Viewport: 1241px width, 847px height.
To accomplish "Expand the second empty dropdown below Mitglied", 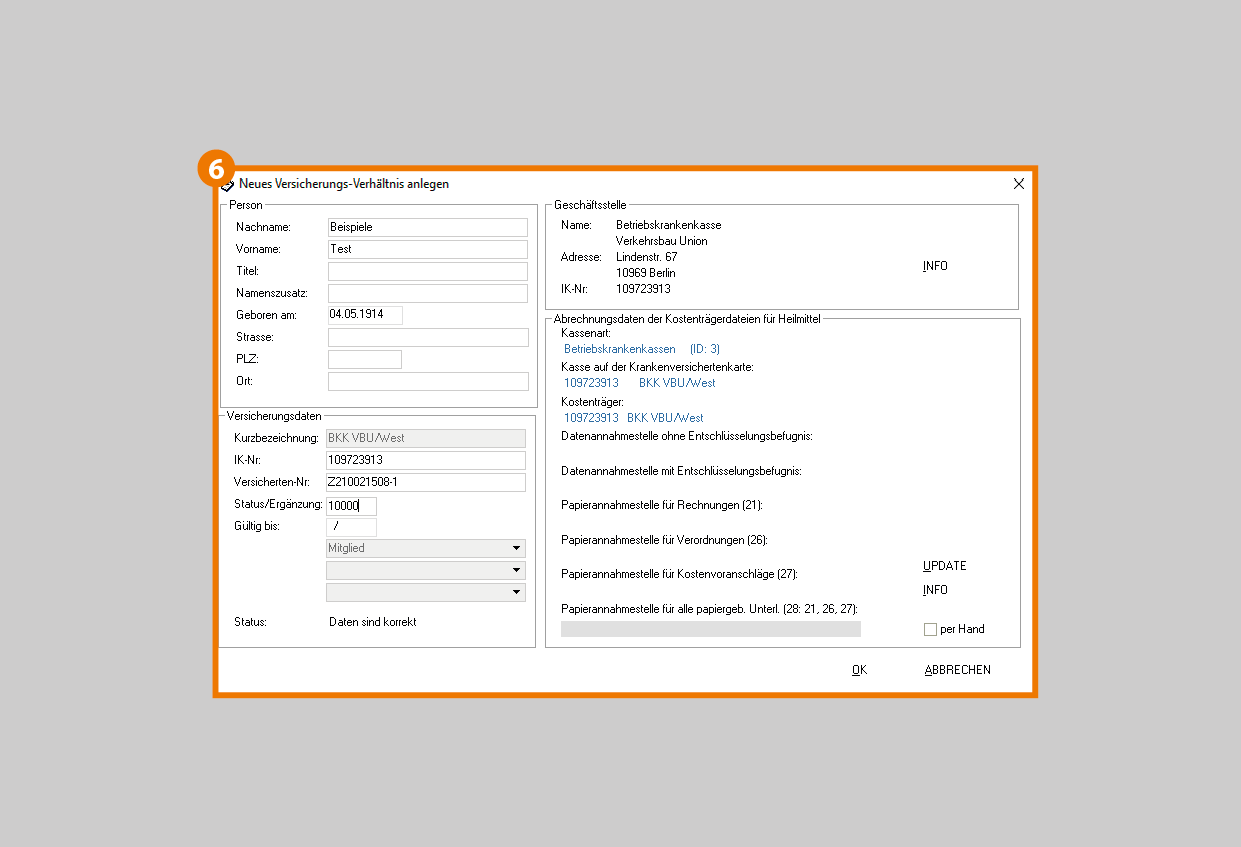I will pos(516,571).
